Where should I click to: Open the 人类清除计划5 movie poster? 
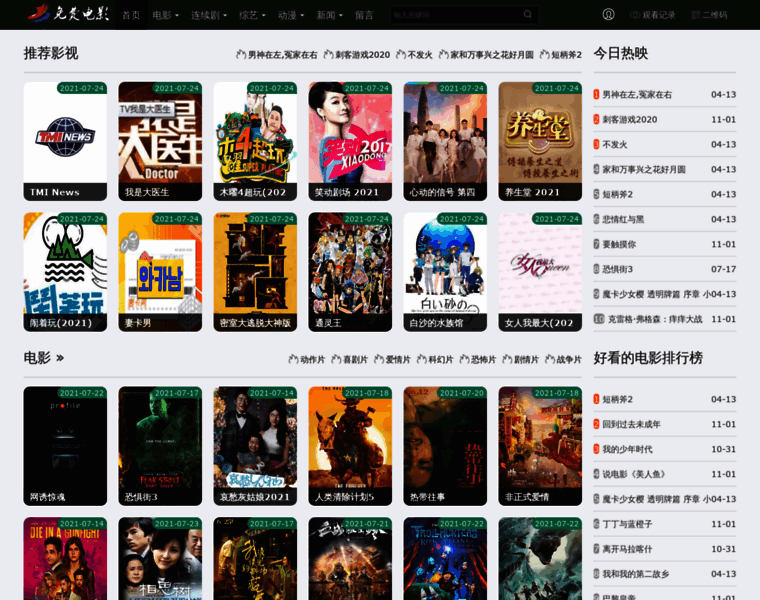click(350, 446)
